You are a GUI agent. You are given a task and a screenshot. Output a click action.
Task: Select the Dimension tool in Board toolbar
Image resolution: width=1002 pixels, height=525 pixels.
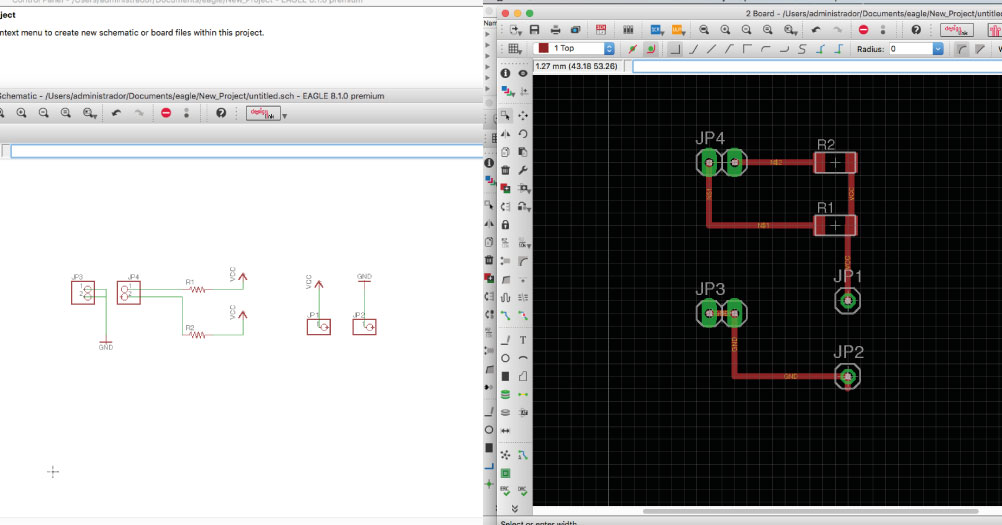coord(505,430)
